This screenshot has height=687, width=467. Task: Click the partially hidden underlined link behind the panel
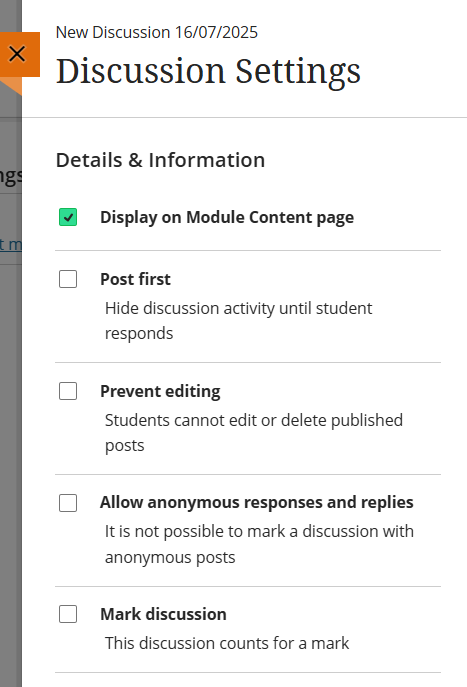[11, 244]
